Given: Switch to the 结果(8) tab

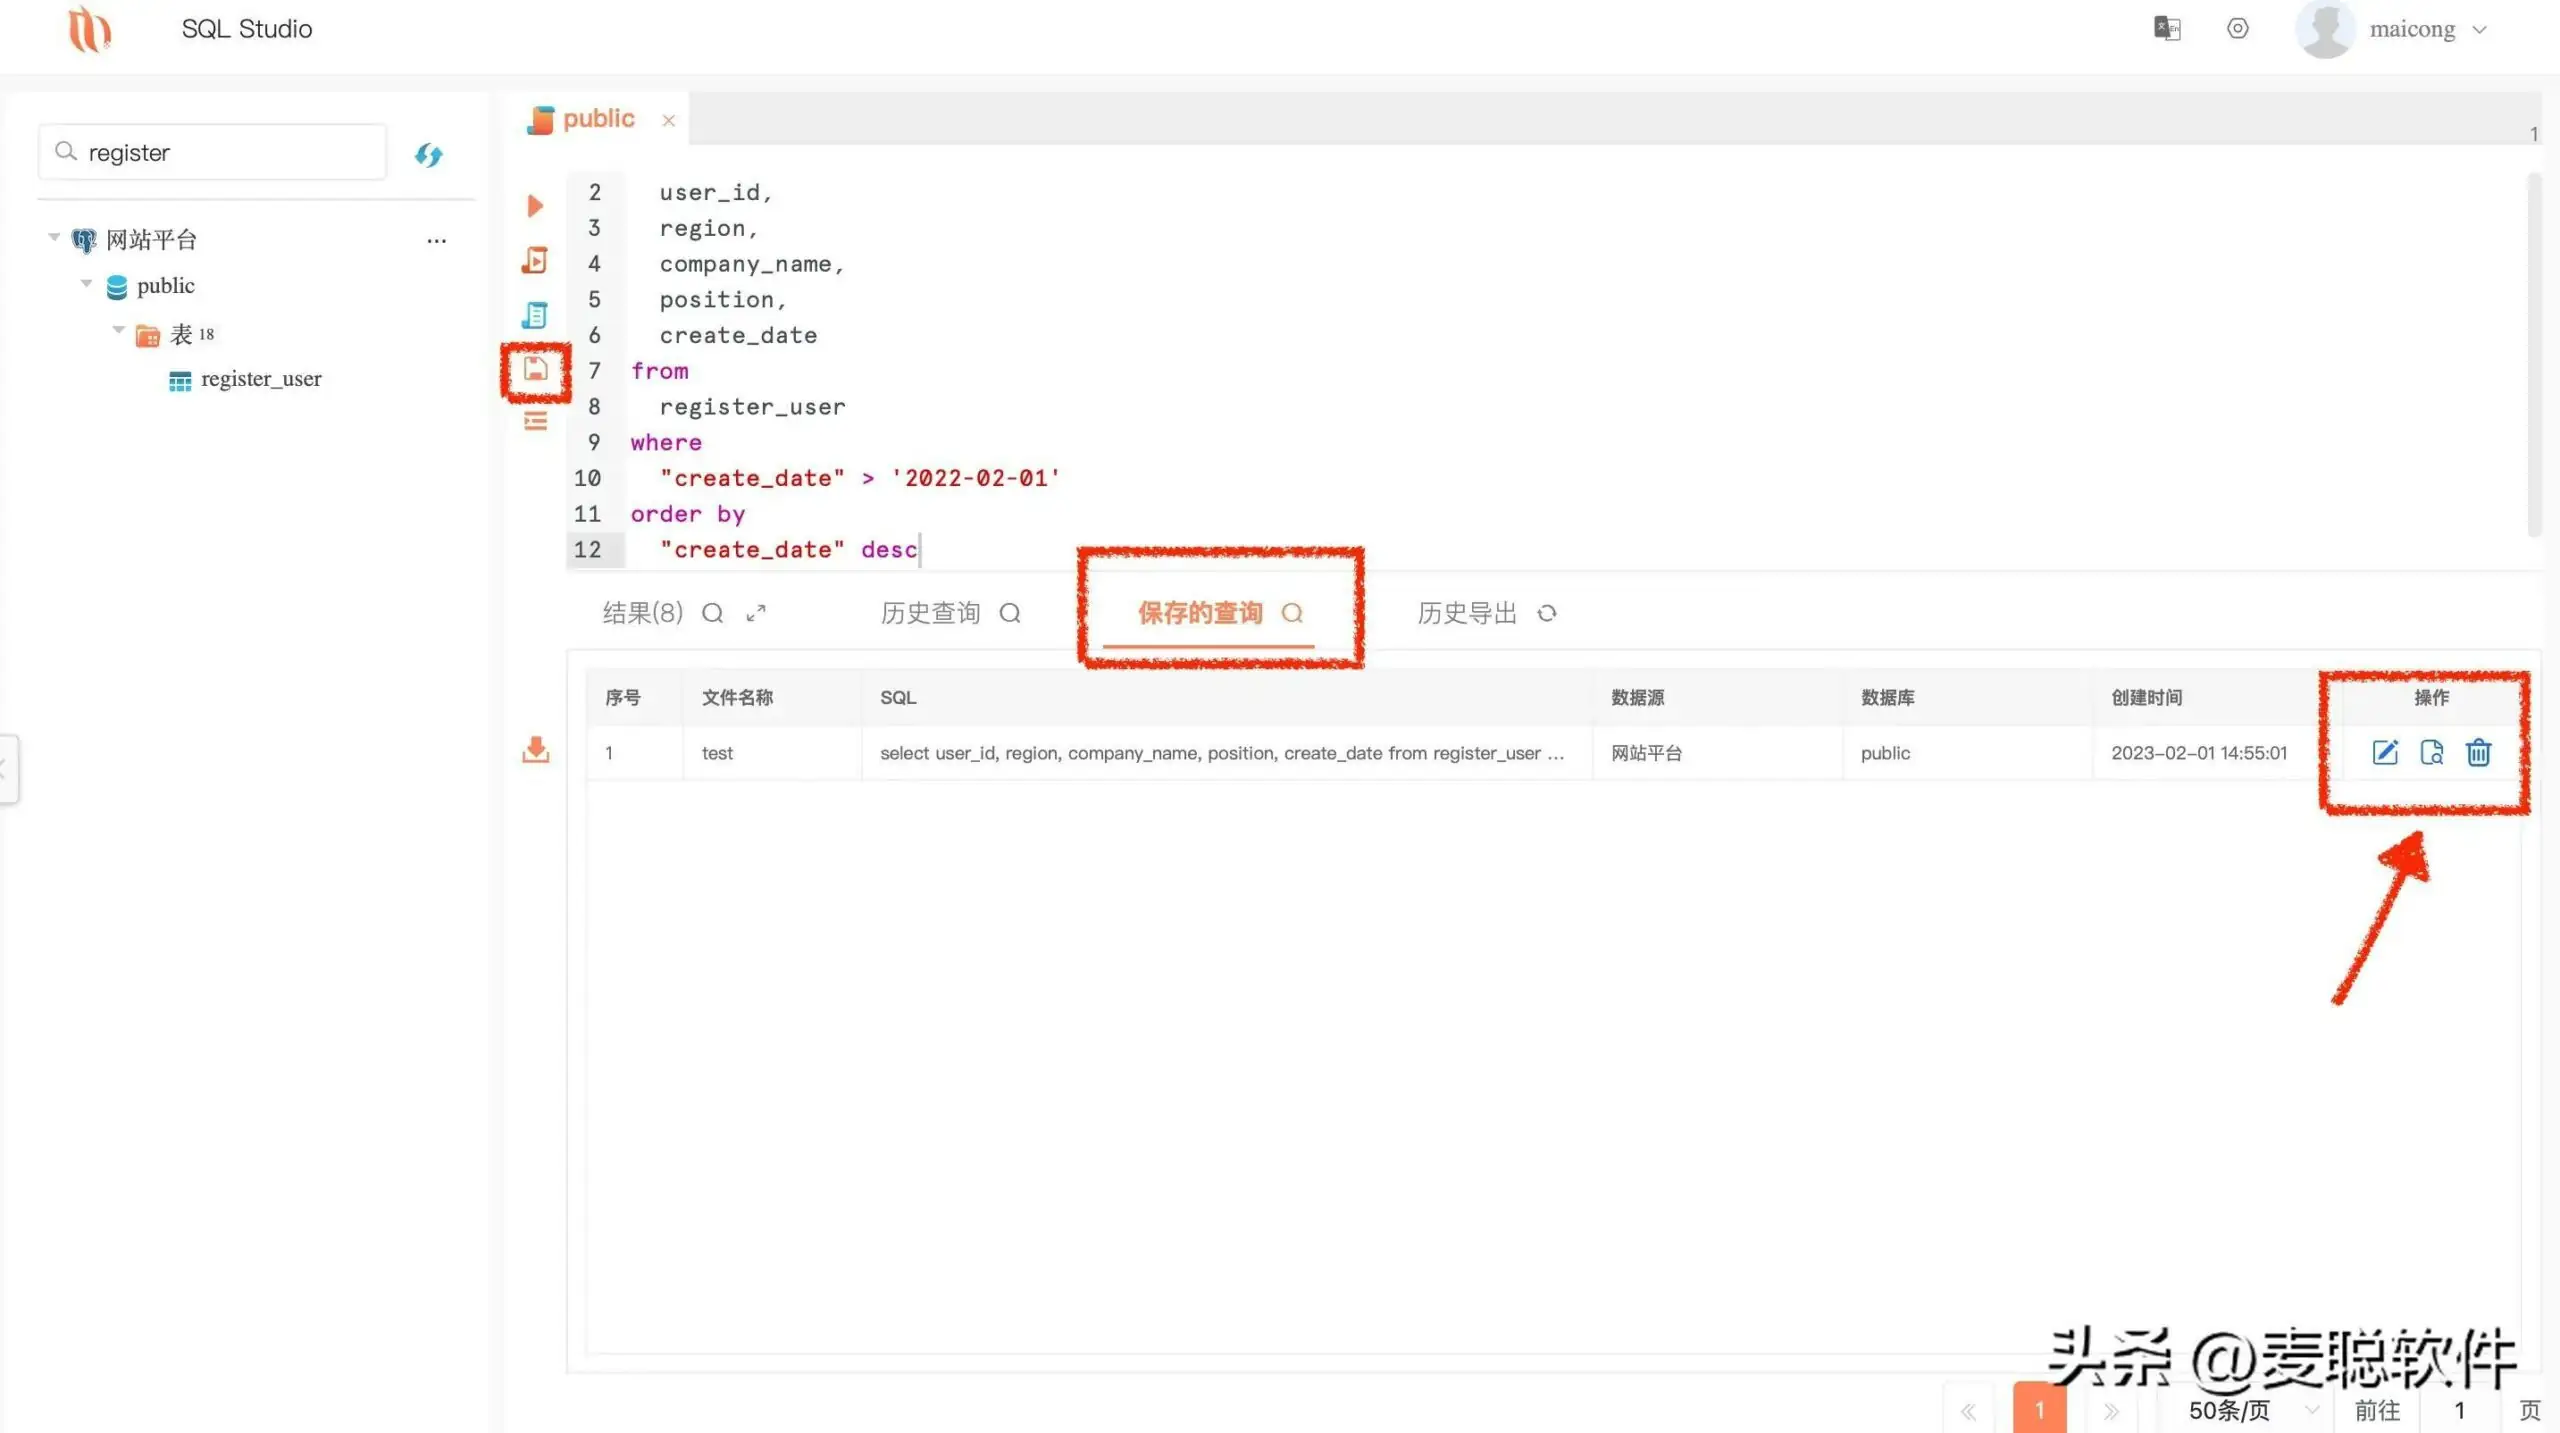Looking at the screenshot, I should [641, 613].
